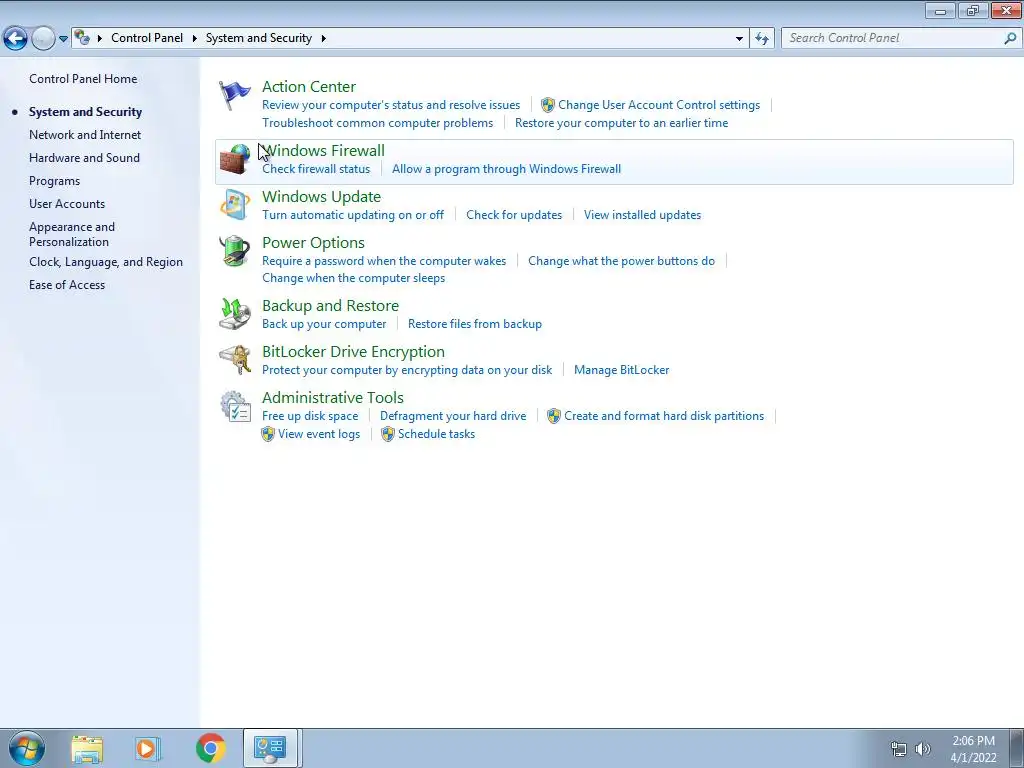Open the Programs category
1024x768 pixels.
click(54, 181)
